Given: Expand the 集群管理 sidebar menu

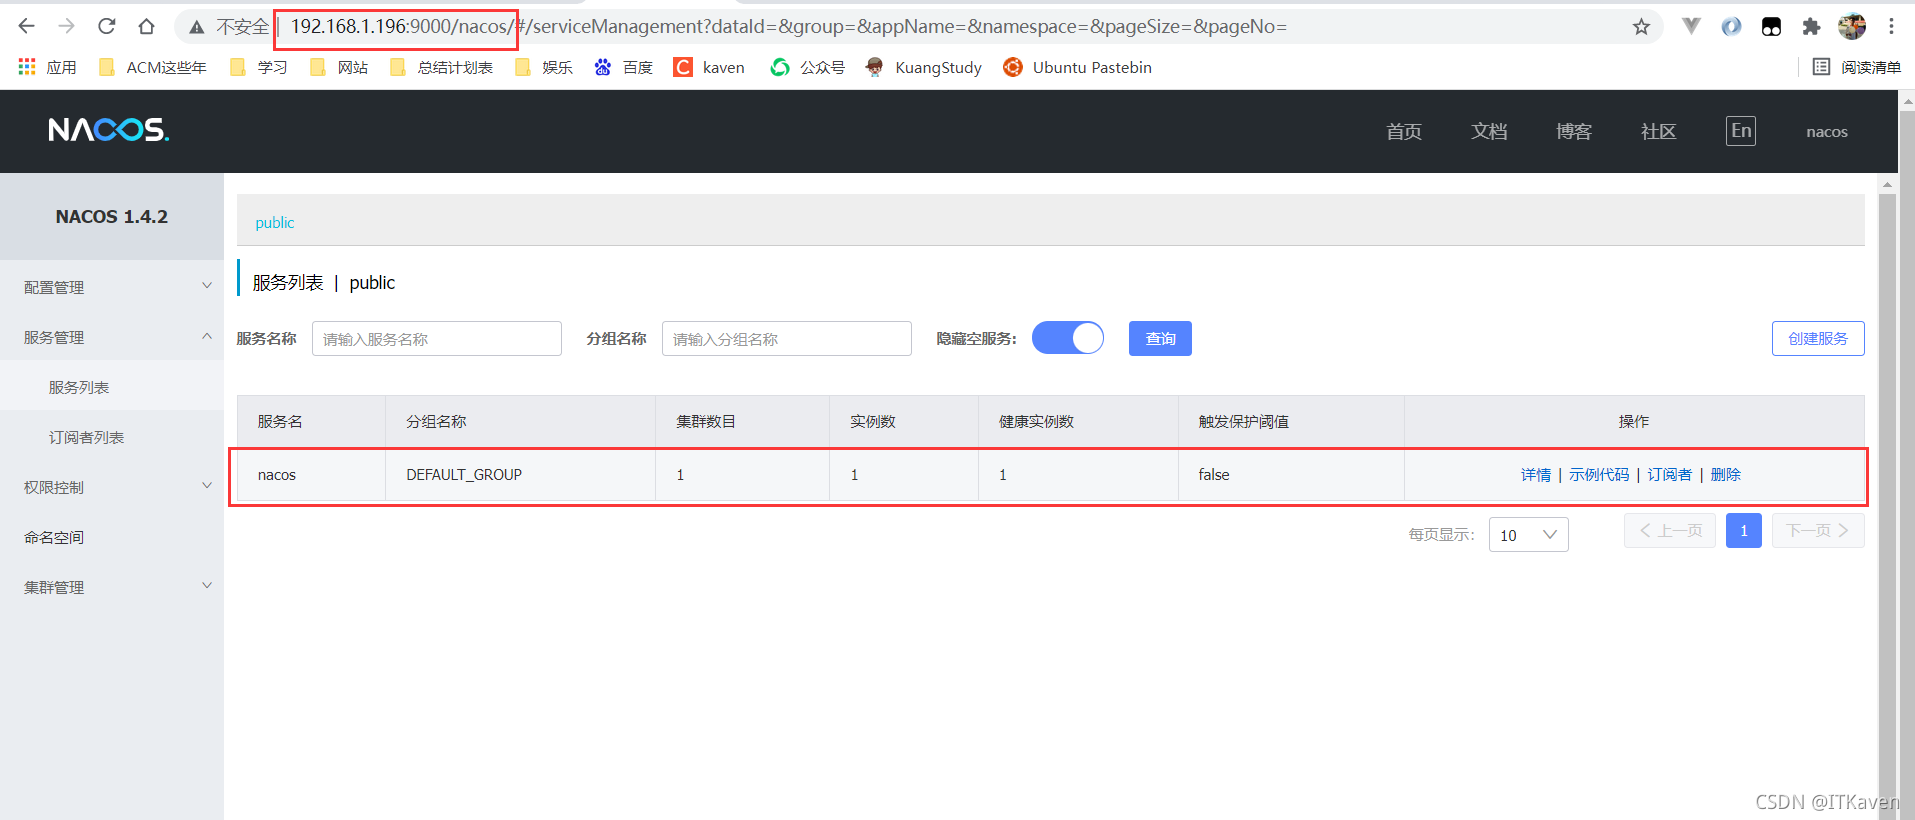Looking at the screenshot, I should tap(112, 587).
